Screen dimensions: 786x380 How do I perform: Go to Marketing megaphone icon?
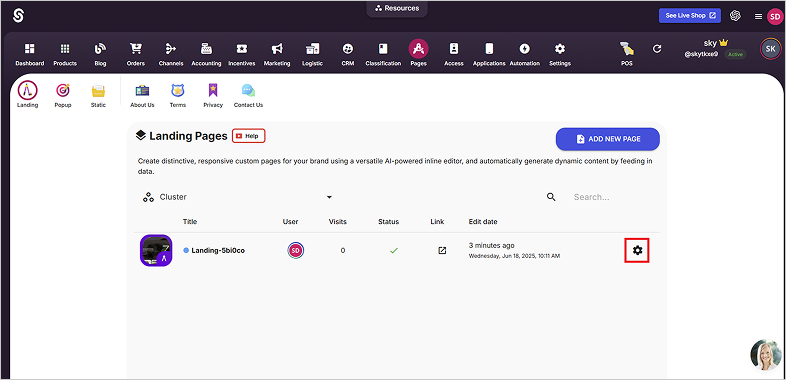277,49
